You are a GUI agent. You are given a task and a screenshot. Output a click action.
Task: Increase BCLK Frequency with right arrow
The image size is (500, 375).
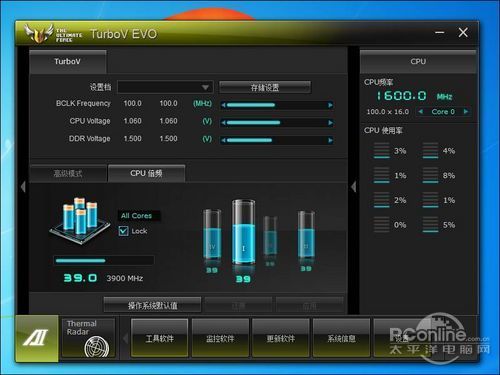330,105
